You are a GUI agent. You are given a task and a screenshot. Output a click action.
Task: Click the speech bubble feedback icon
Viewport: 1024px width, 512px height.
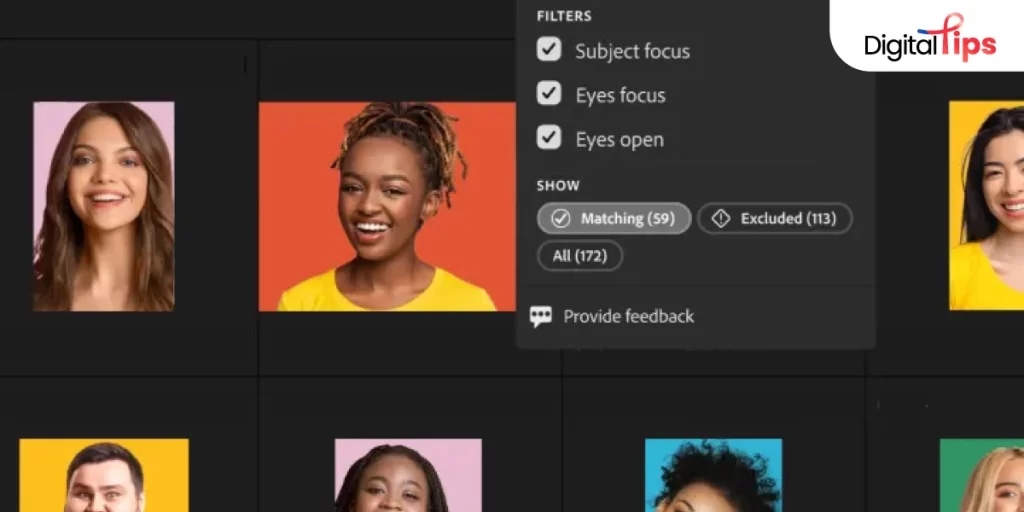(x=541, y=317)
